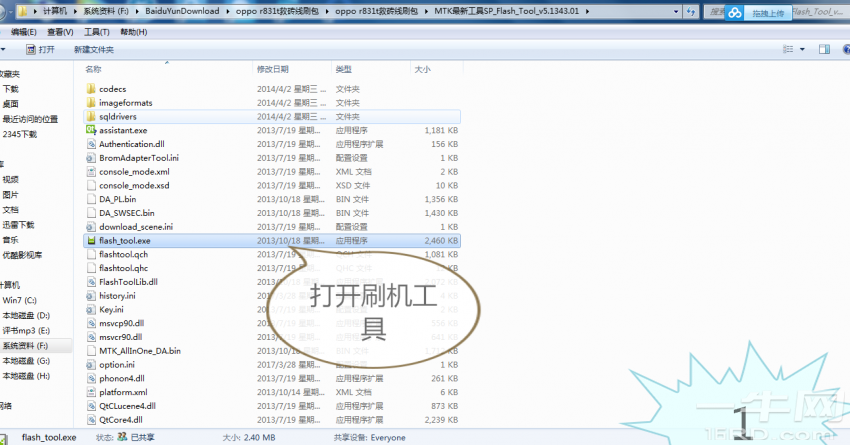The height and width of the screenshot is (445, 850).
Task: Open the 帮助(H) menu
Action: (x=135, y=31)
